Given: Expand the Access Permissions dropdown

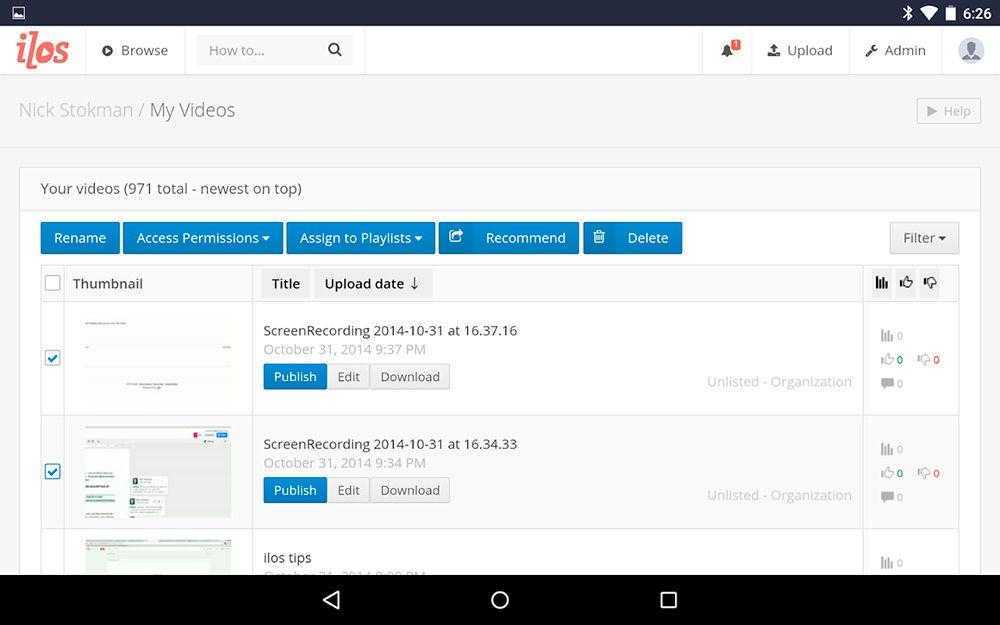Looking at the screenshot, I should coord(203,238).
